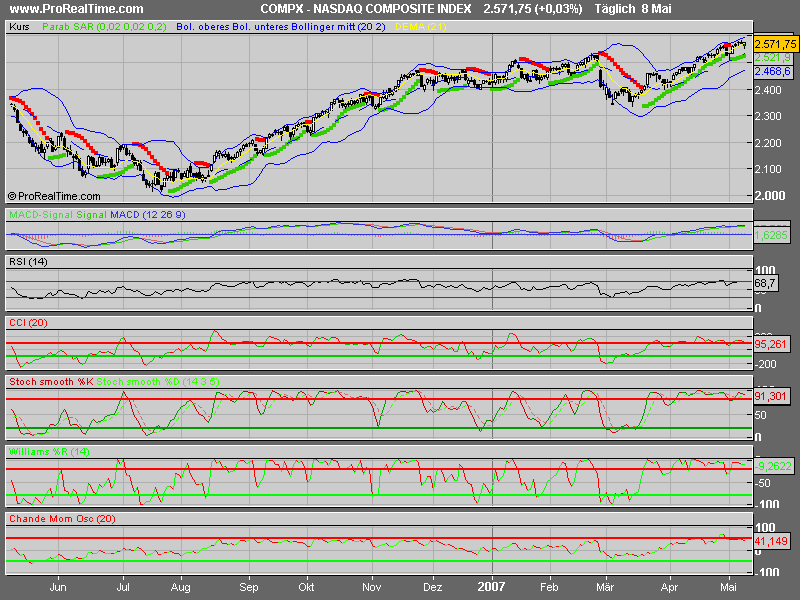Click the 2.571,75 (+0,03%) quote in the header
Viewport: 800px width, 600px height.
coord(533,9)
